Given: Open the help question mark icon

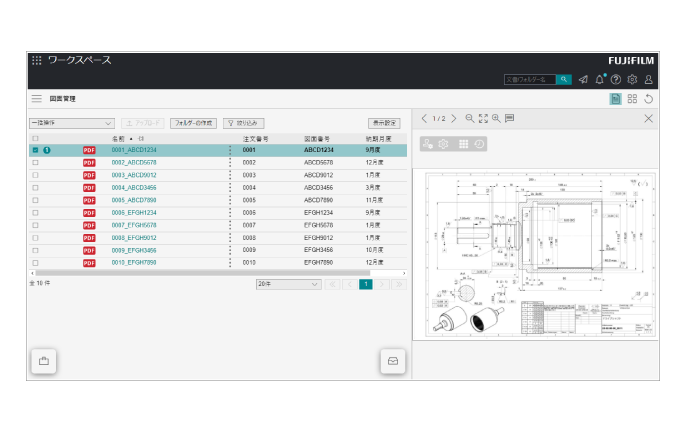Looking at the screenshot, I should [x=616, y=80].
